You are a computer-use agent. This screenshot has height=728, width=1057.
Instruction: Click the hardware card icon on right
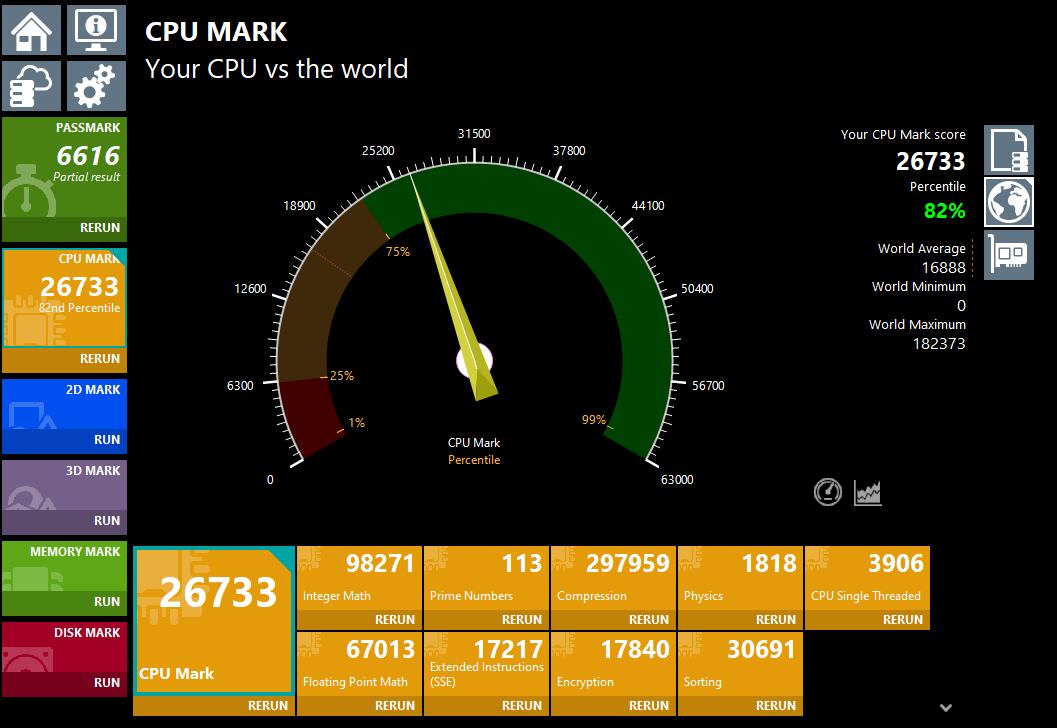[x=1008, y=255]
